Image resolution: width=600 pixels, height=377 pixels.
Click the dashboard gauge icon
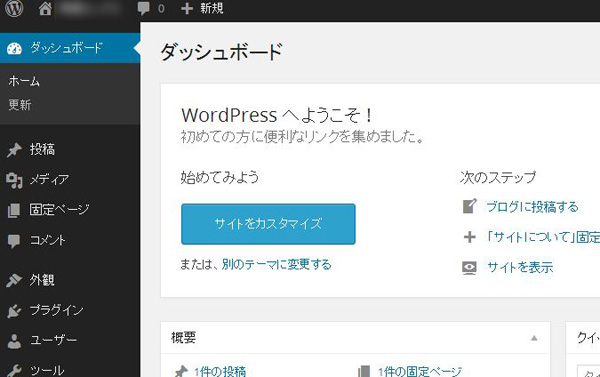pyautogui.click(x=15, y=49)
